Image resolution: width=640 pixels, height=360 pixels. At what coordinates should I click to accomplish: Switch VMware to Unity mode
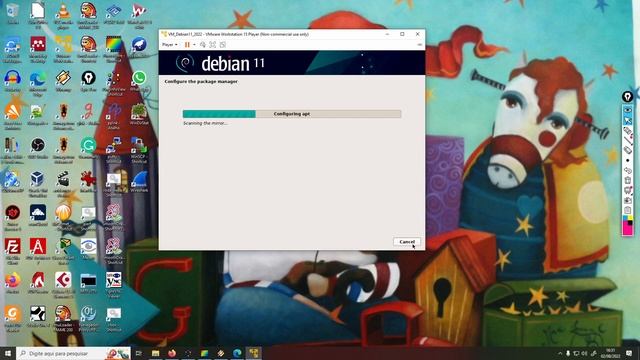(222, 45)
